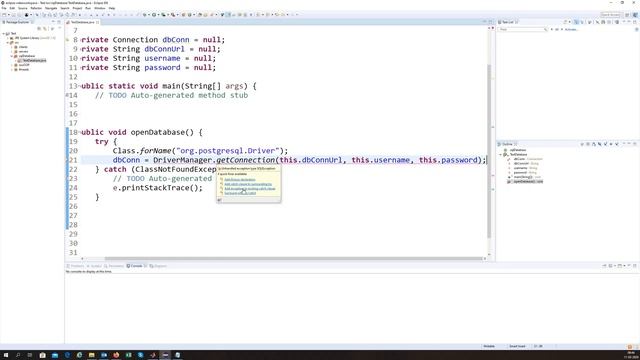This screenshot has height=360, width=640.
Task: Open Windows taskbar search
Action: (18, 355)
